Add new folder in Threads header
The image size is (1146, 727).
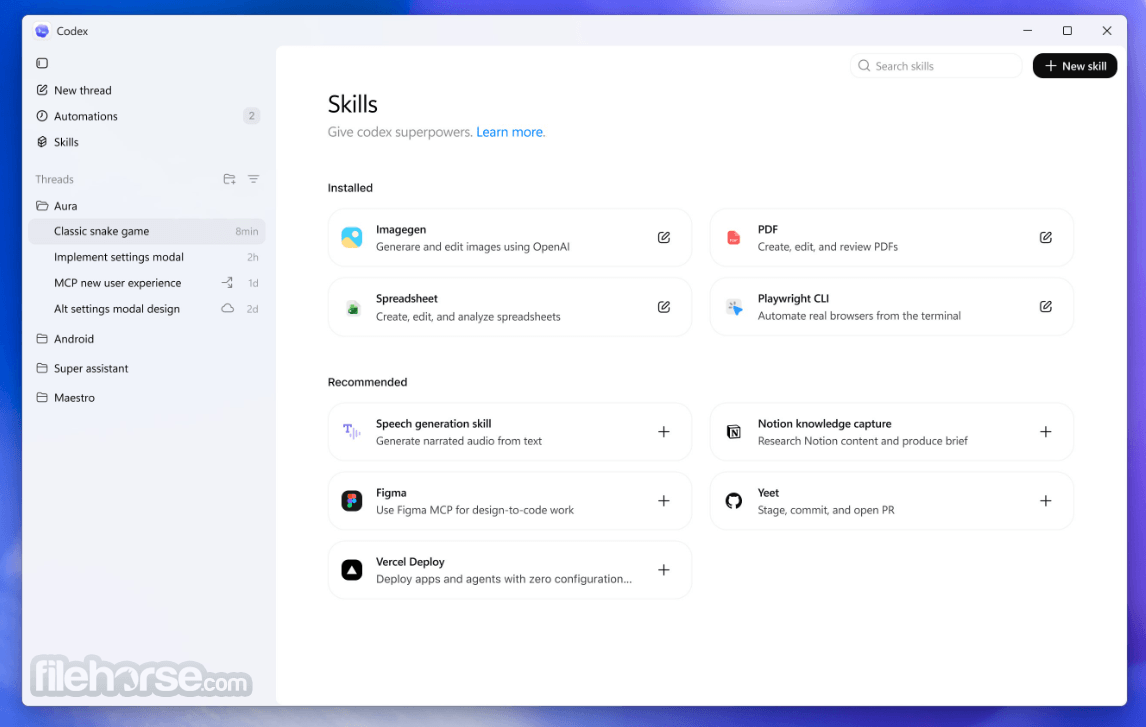(229, 179)
